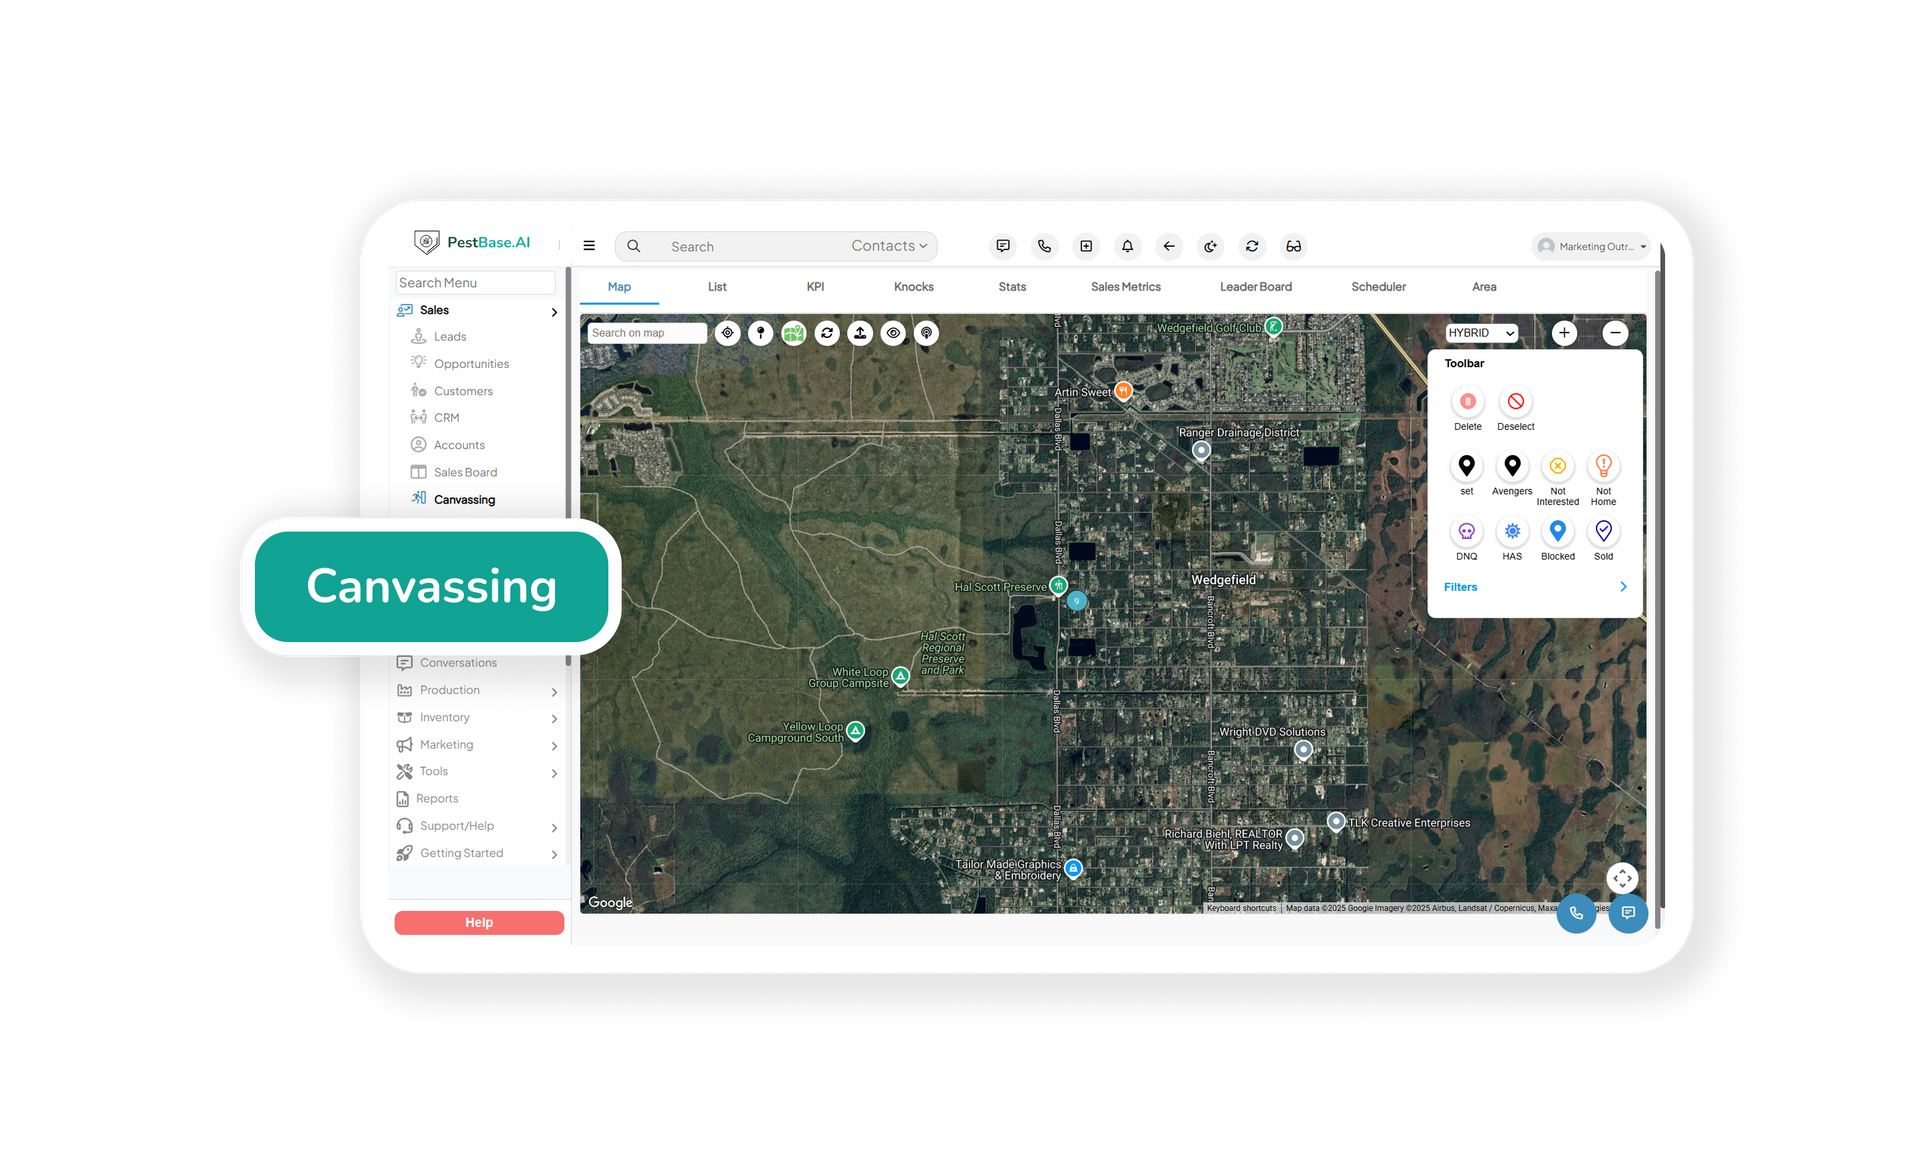Select the Not Home pin status
Viewport: 1920px width, 1173px height.
click(1604, 478)
